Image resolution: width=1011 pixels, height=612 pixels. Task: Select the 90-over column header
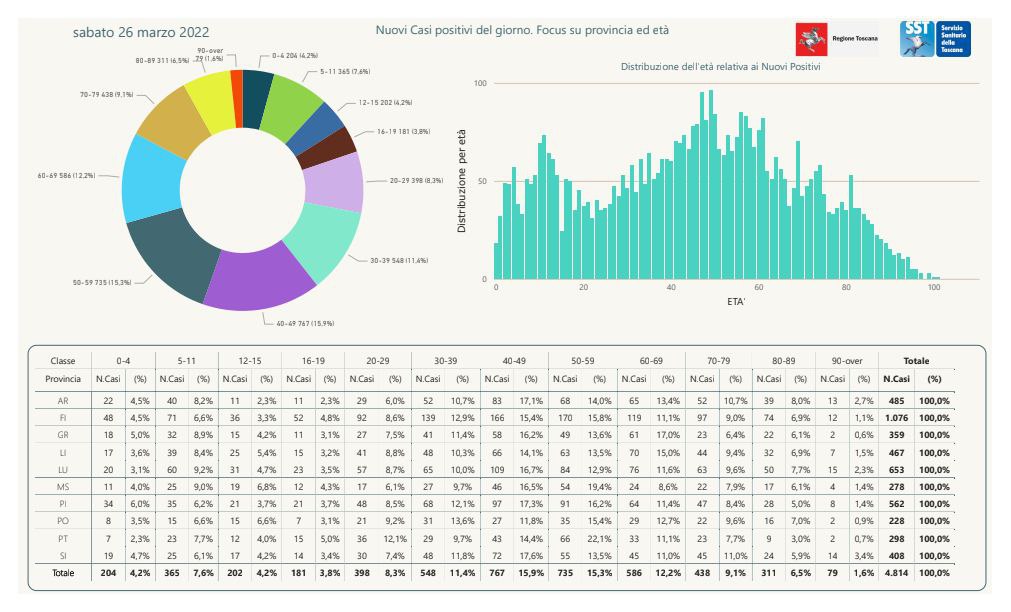pyautogui.click(x=841, y=360)
